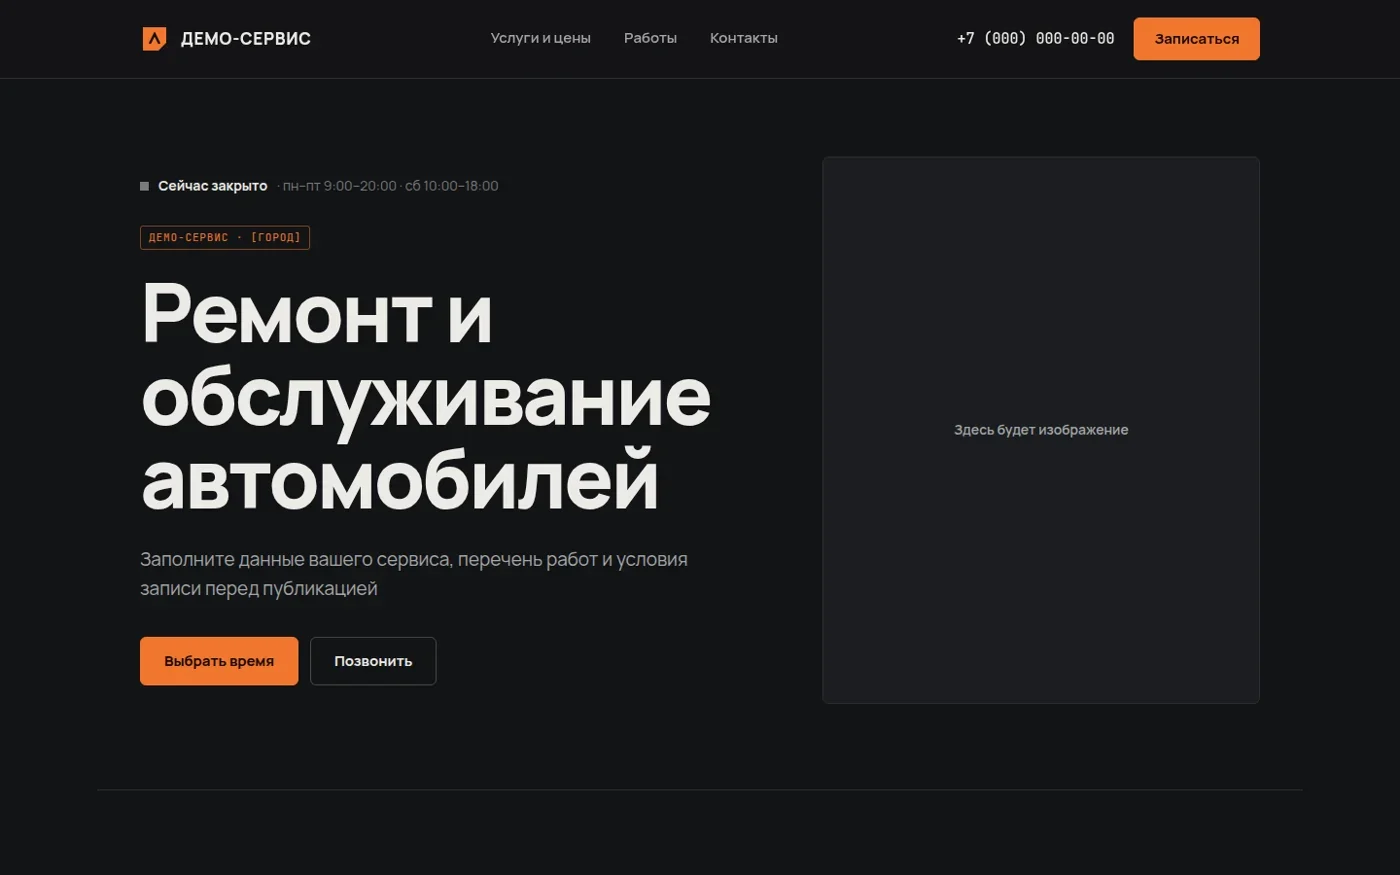Viewport: 1400px width, 875px height.
Task: Select the Позвонить button
Action: (373, 661)
